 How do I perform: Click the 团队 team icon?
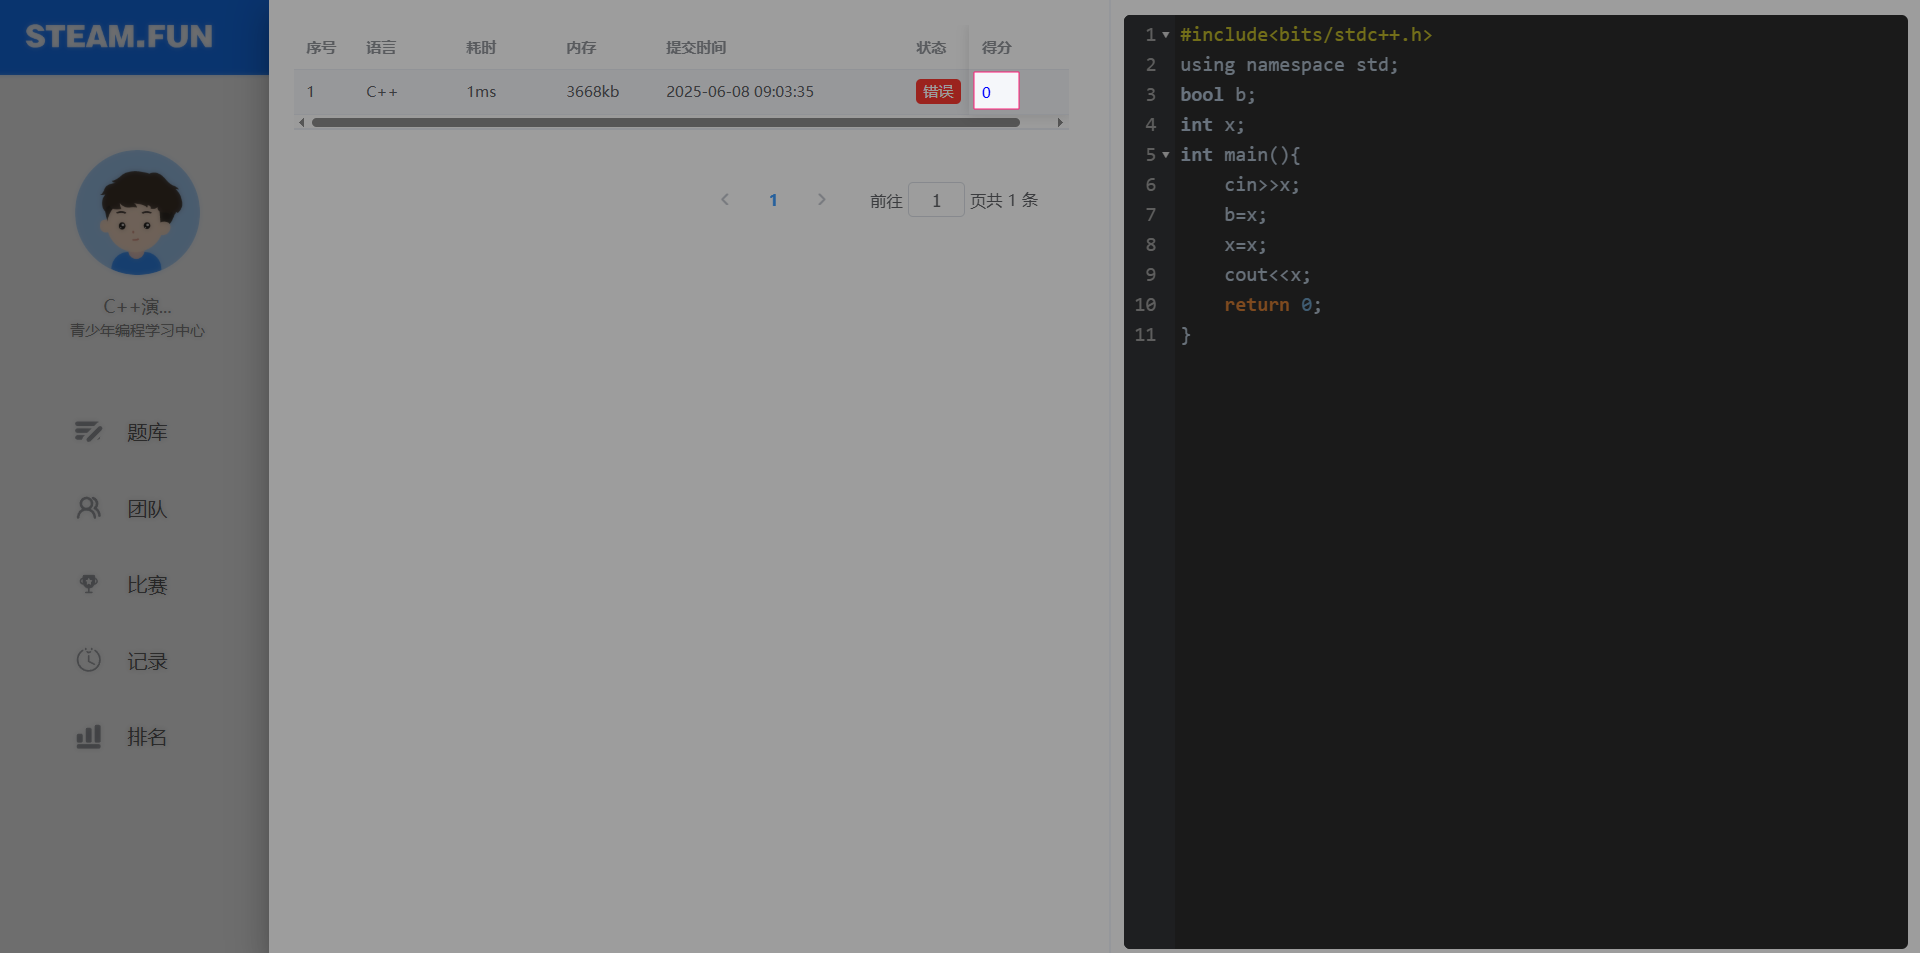point(88,508)
